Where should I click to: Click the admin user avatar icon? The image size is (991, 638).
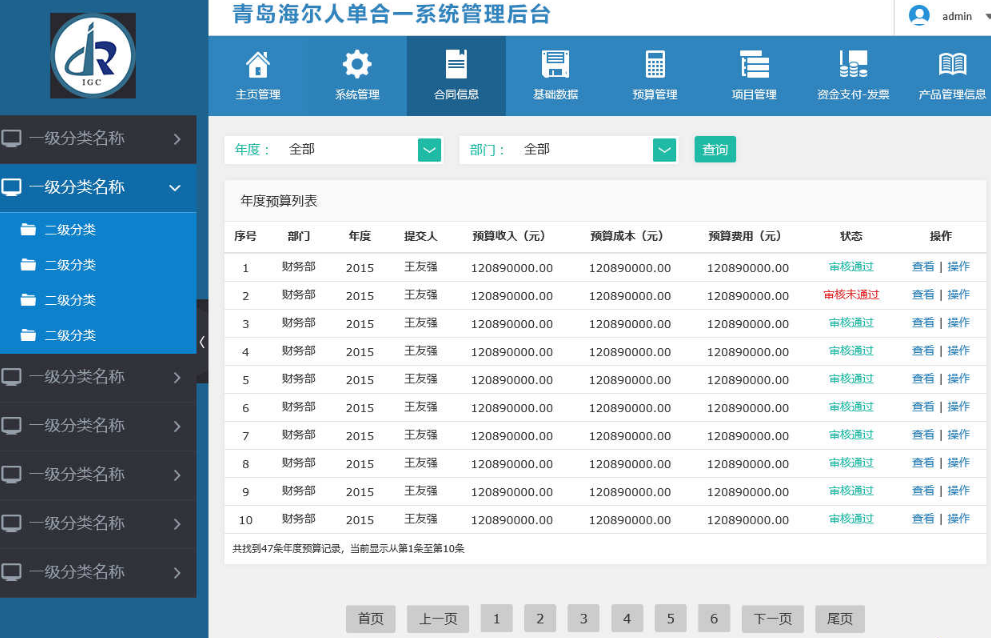point(921,15)
